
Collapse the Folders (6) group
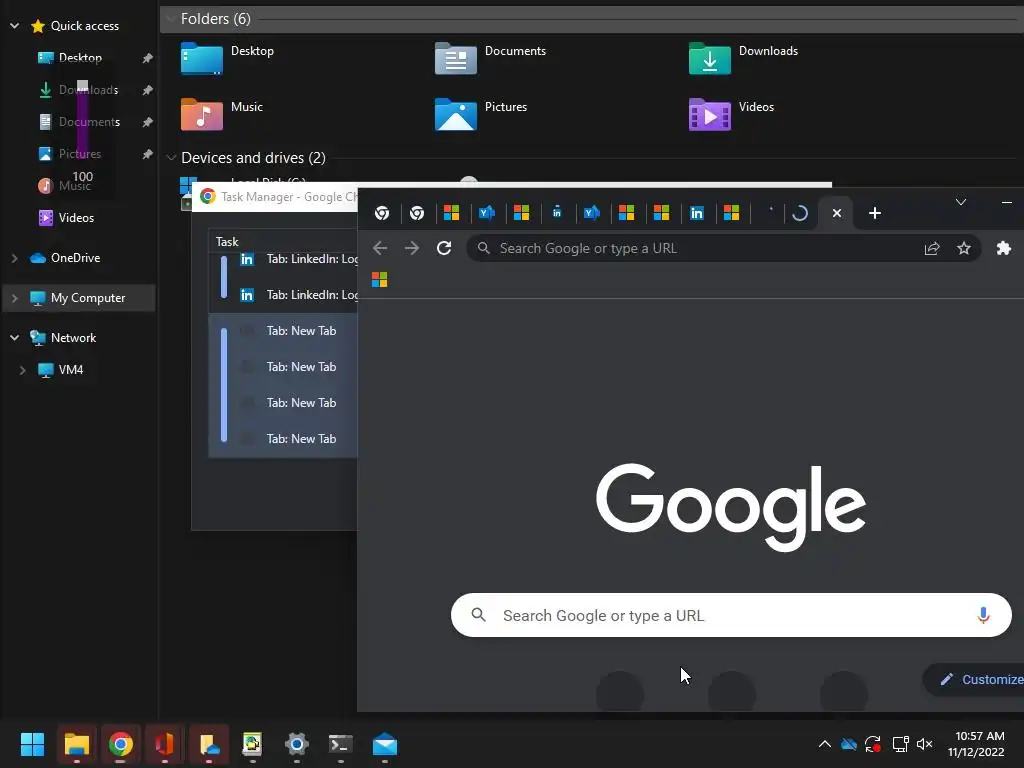click(x=170, y=19)
